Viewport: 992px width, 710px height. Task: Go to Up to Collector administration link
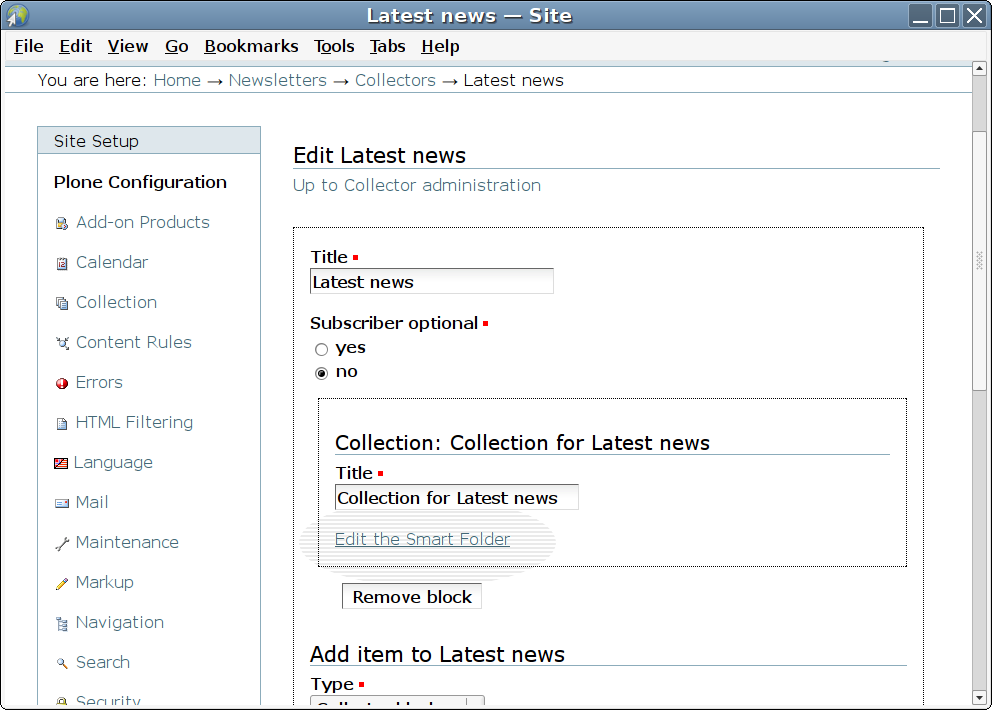416,185
